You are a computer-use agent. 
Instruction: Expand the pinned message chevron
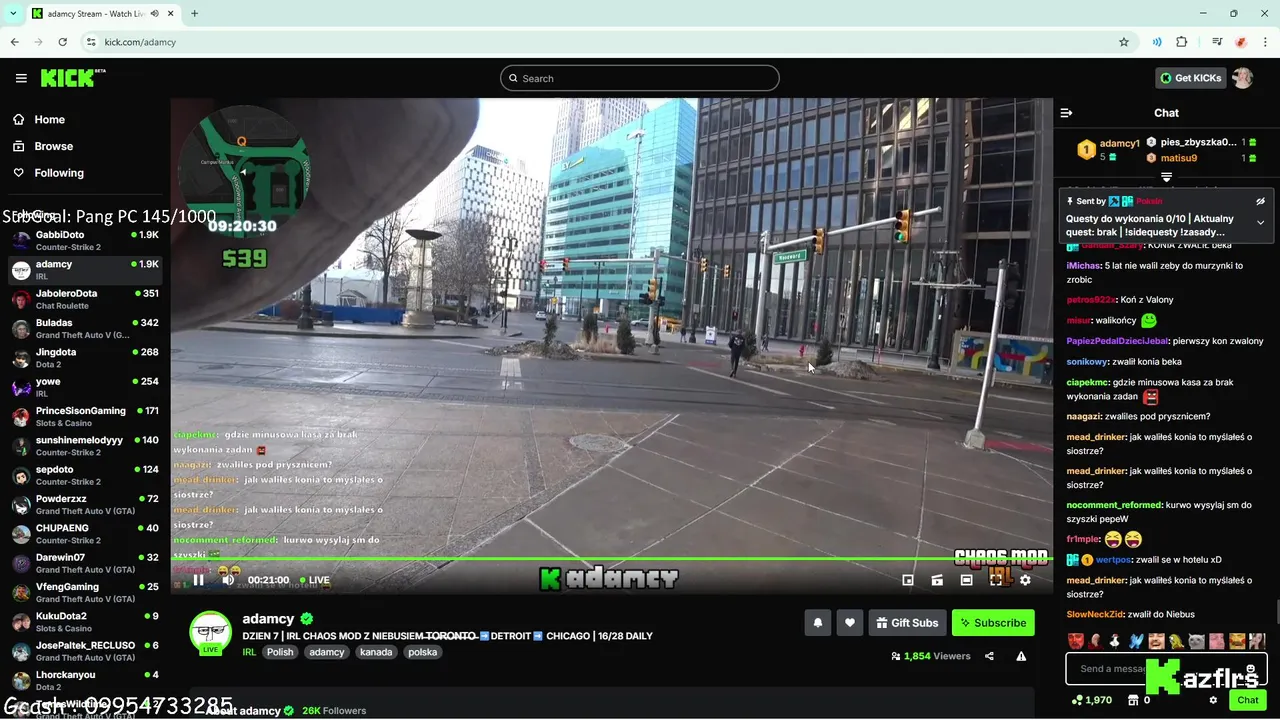[x=1260, y=222]
